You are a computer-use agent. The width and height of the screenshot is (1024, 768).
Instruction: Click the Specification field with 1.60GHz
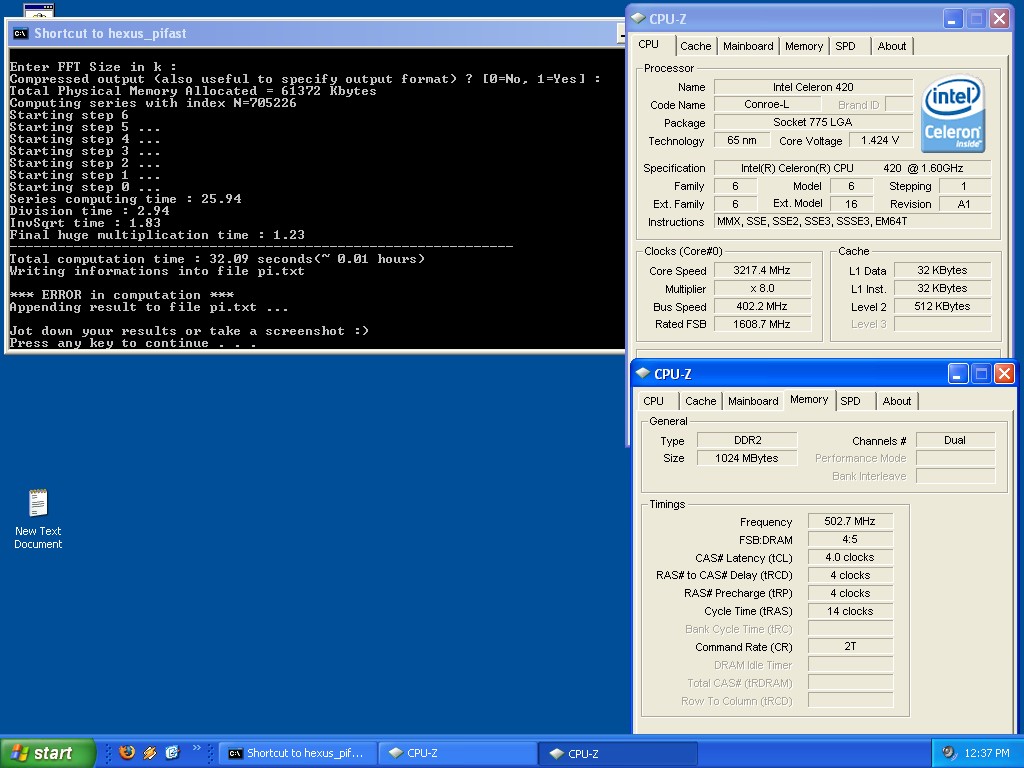[852, 168]
